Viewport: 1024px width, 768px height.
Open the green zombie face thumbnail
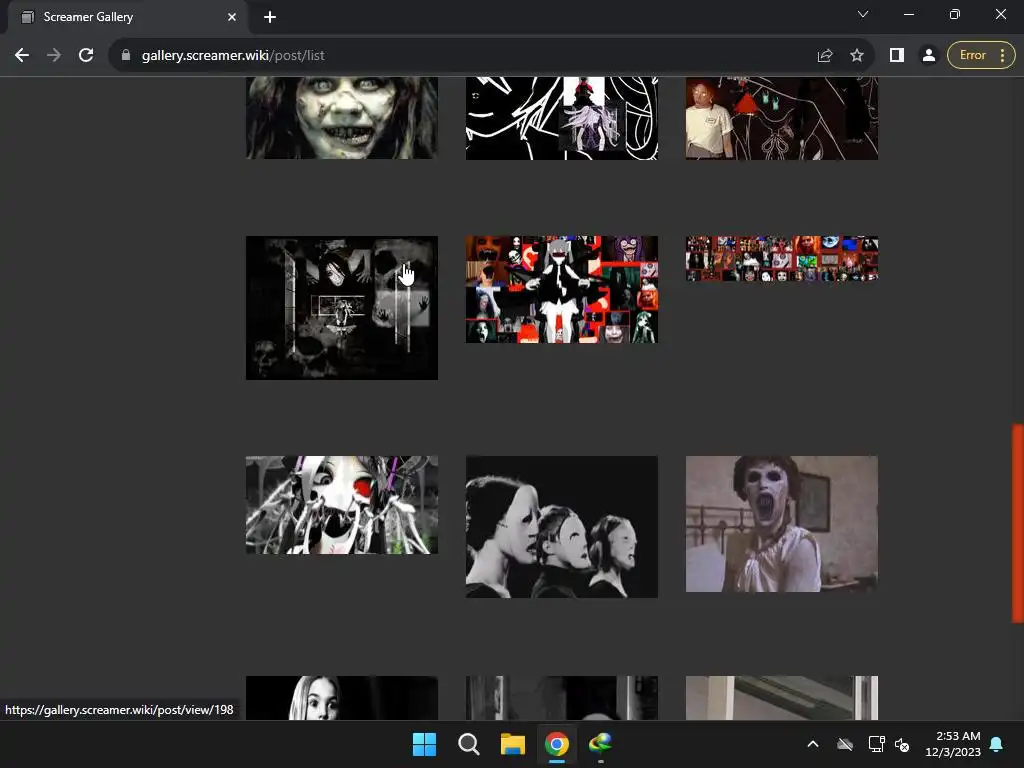[342, 118]
